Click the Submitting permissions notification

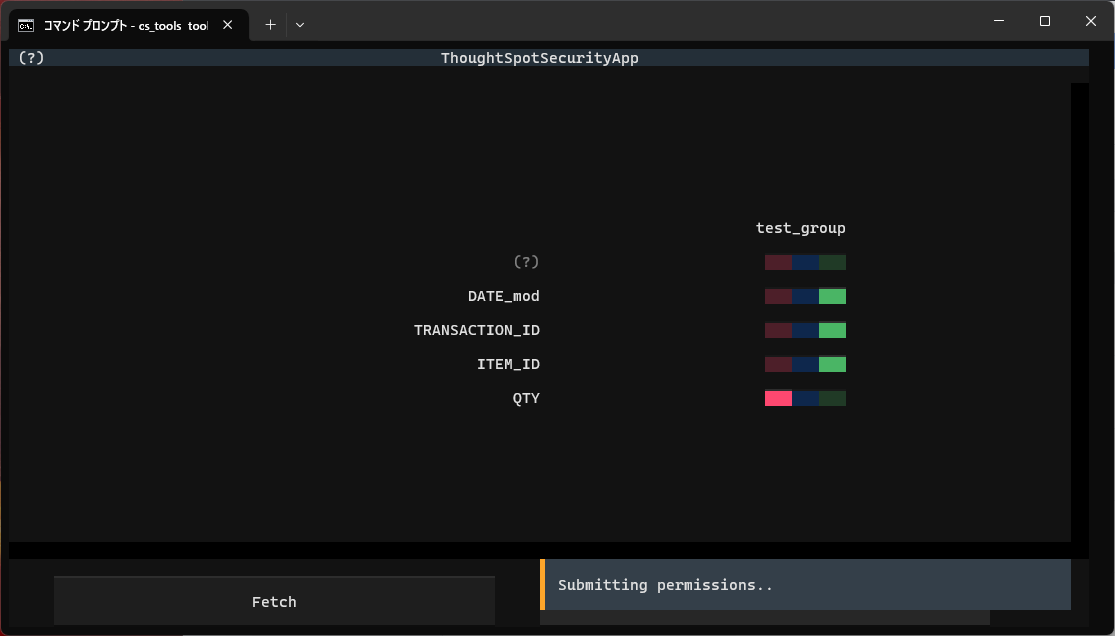805,585
